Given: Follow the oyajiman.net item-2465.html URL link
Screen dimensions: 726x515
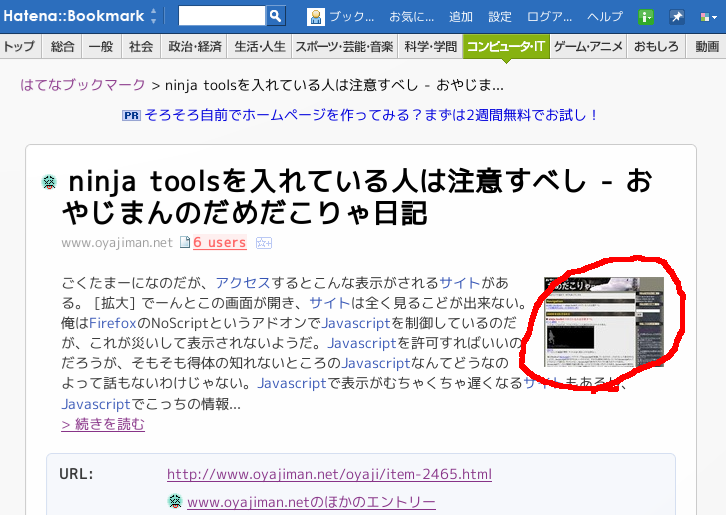Looking at the screenshot, I should click(x=329, y=474).
